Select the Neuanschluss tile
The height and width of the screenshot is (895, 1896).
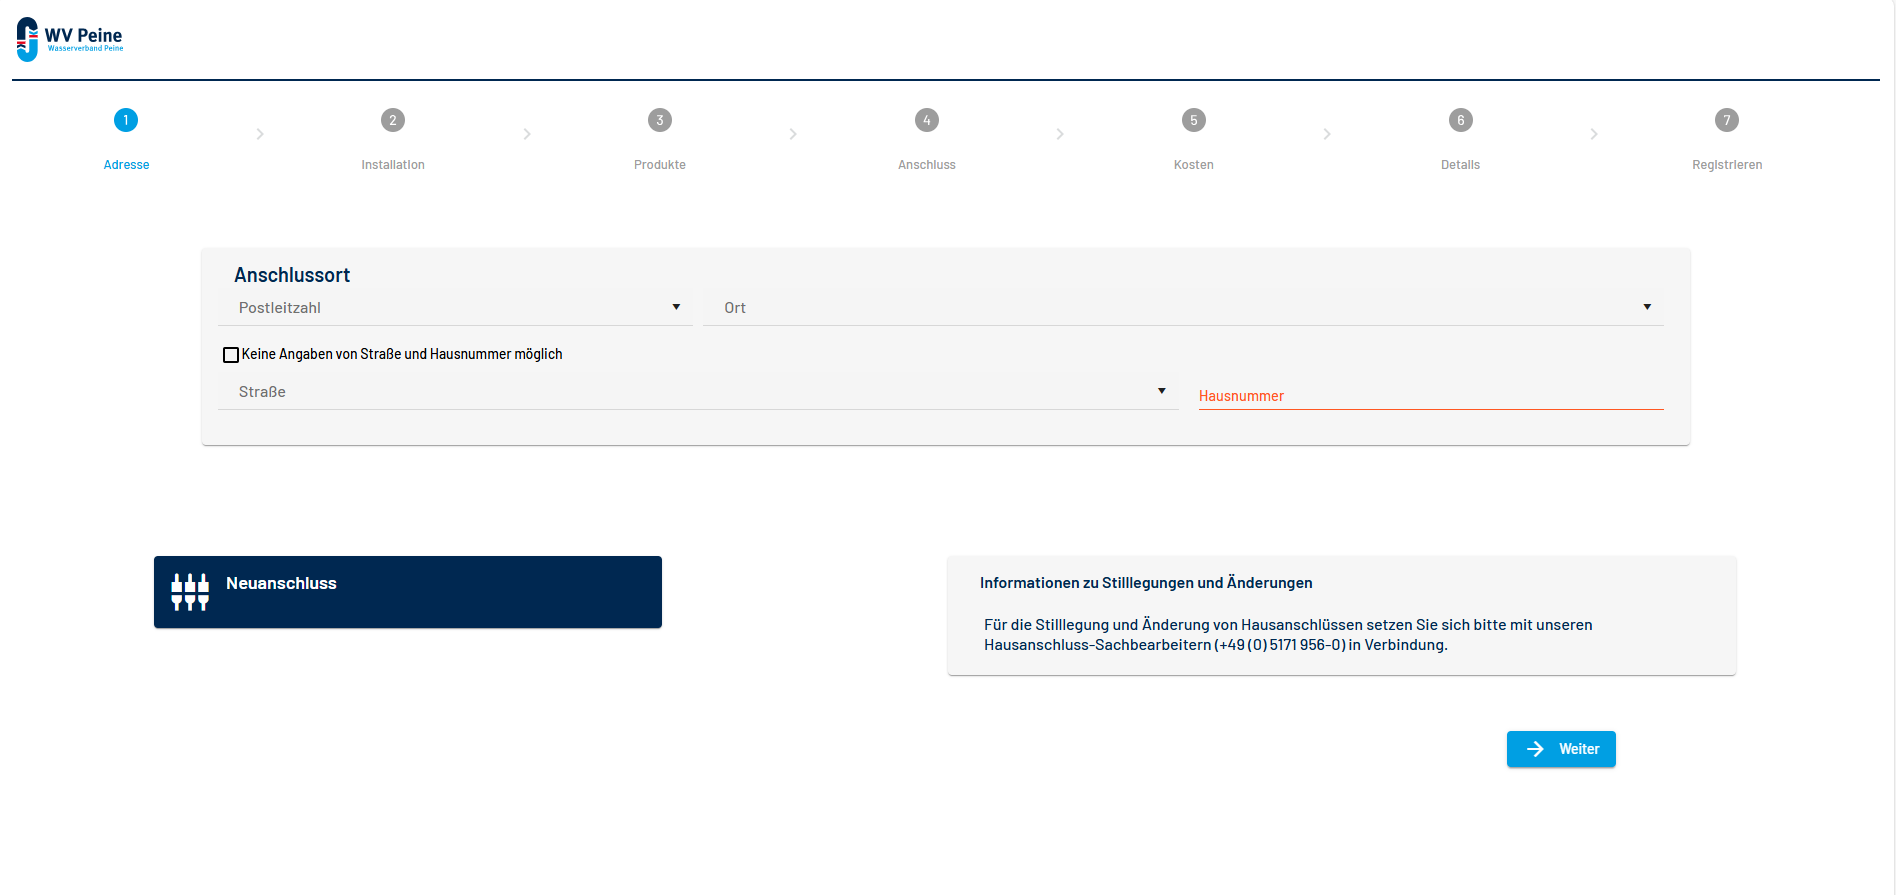(x=408, y=592)
